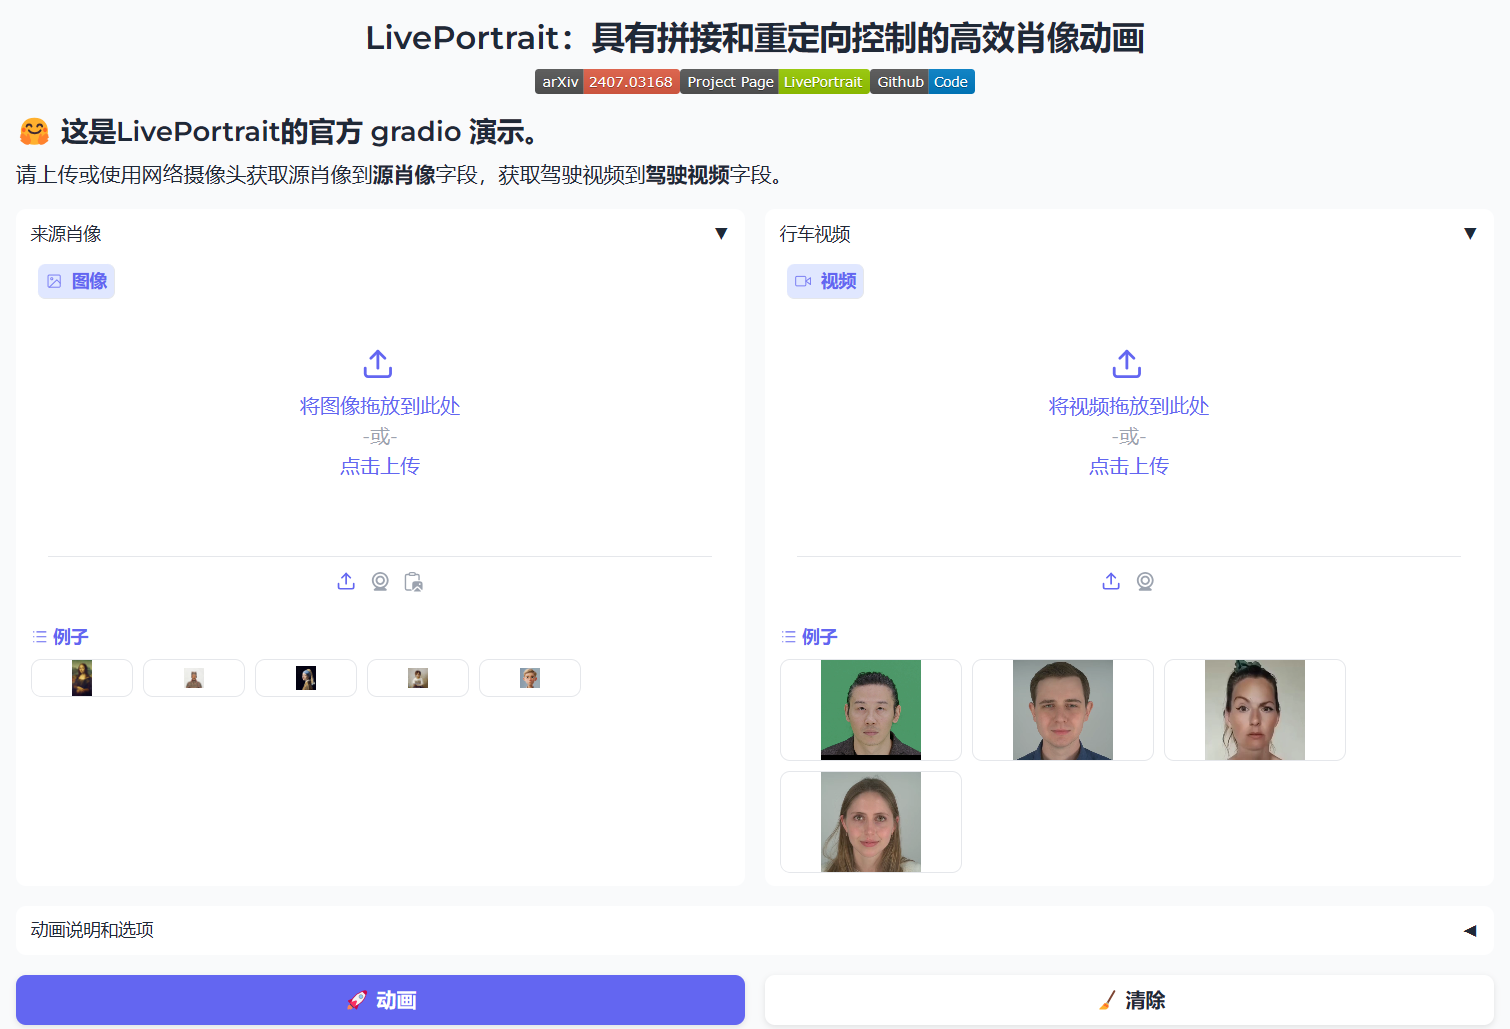Select the green-background male driving video example
Viewport: 1510px width, 1029px height.
[870, 709]
